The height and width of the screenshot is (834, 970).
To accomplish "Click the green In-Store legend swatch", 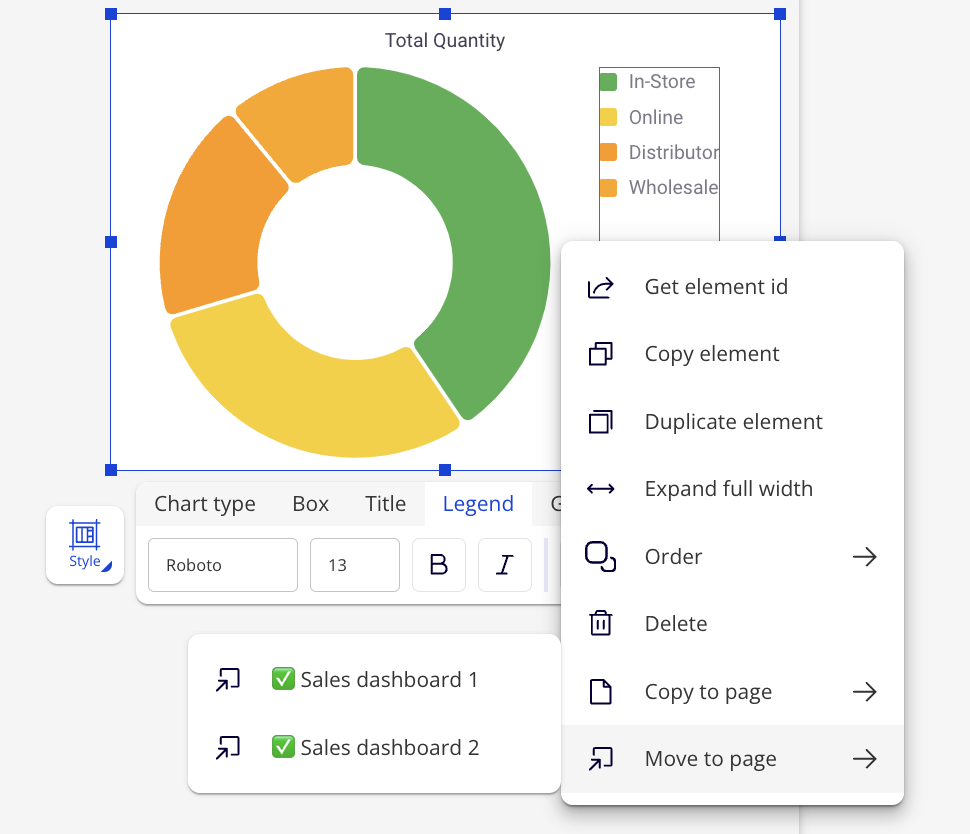I will coord(608,82).
